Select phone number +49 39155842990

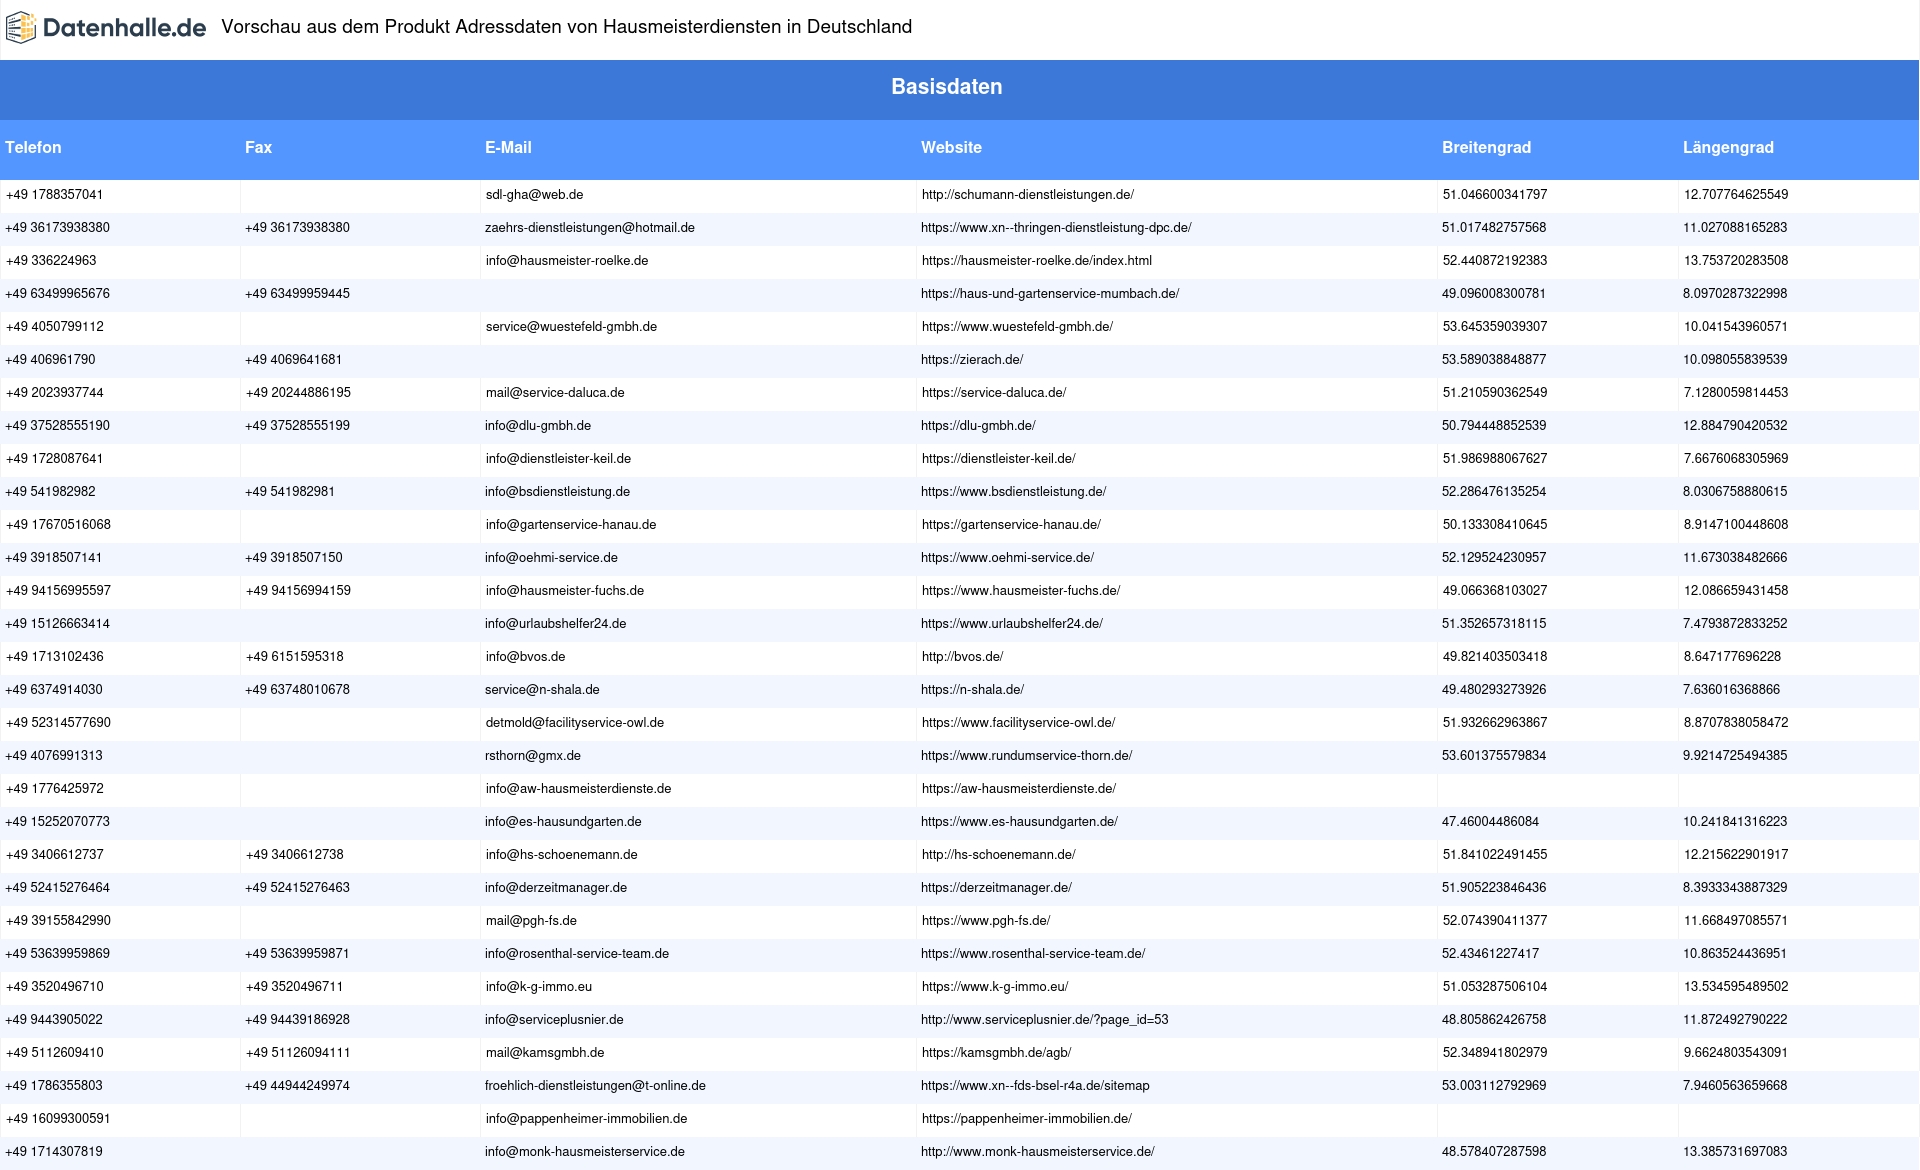(x=58, y=921)
